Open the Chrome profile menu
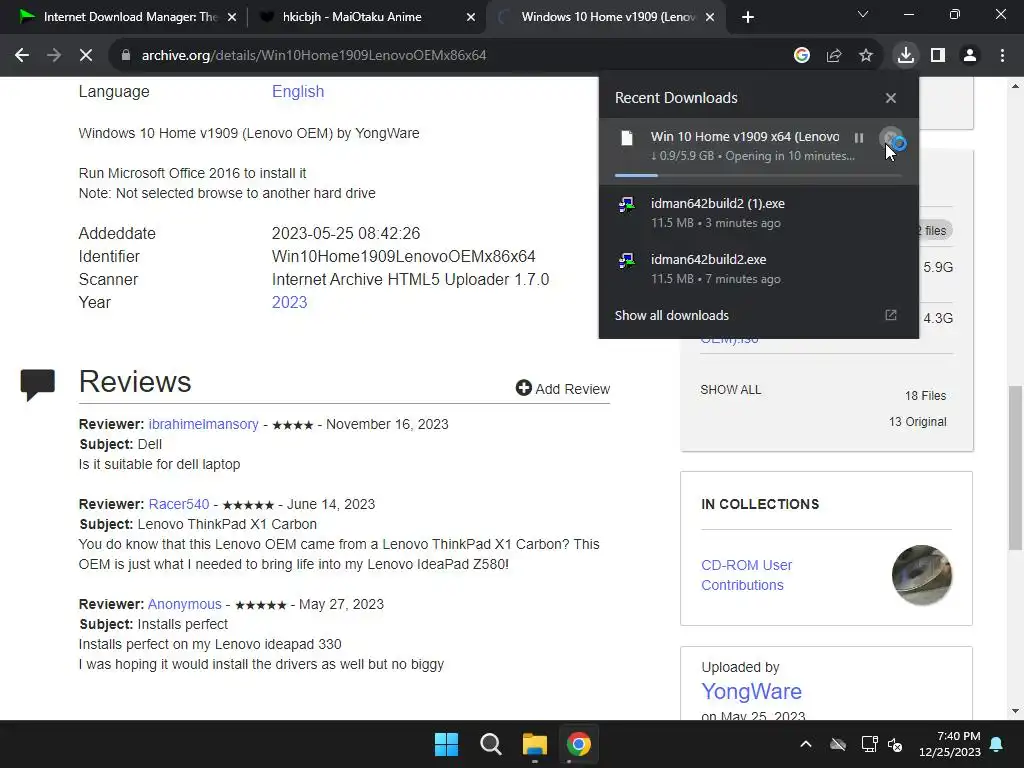1024x768 pixels. pos(970,56)
